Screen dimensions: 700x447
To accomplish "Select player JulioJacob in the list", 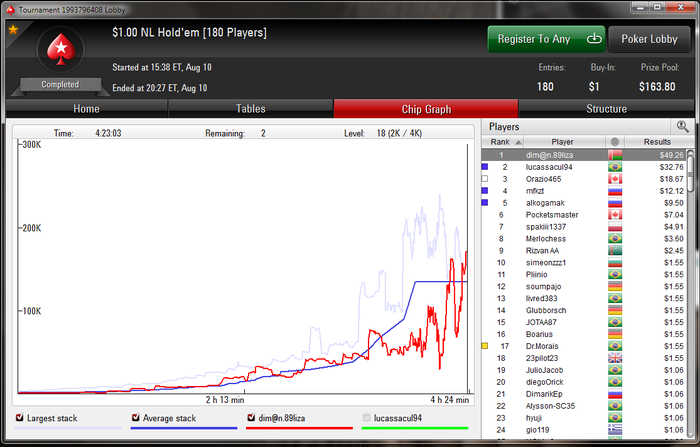I will [x=583, y=370].
